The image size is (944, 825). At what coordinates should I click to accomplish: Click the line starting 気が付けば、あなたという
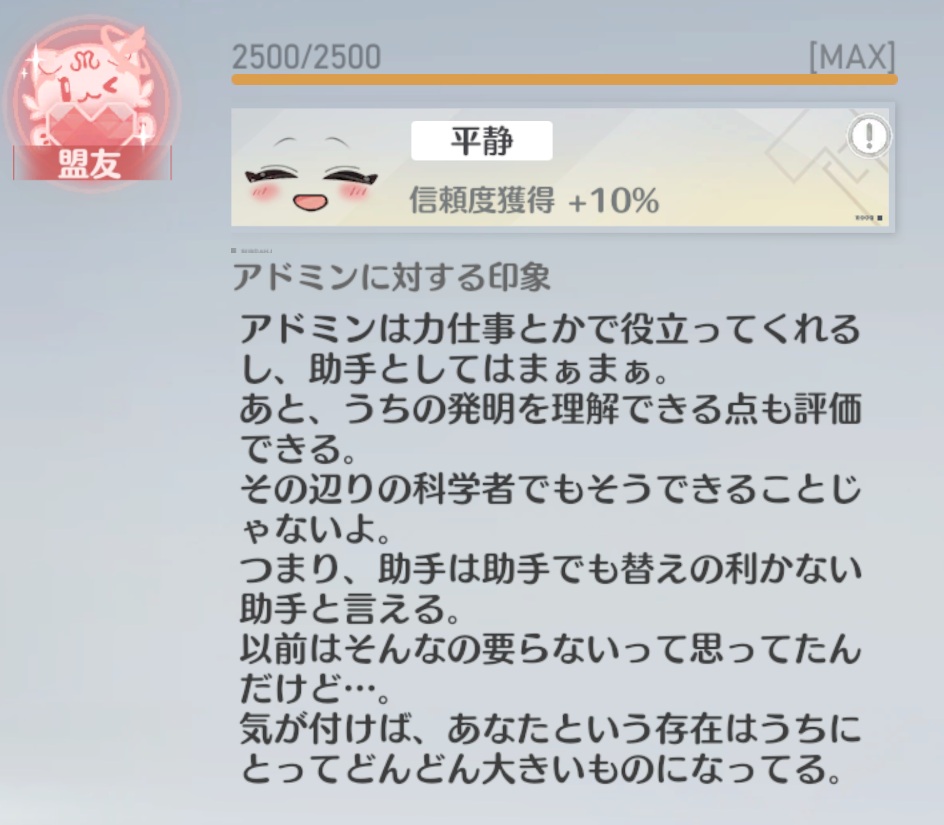pos(550,728)
